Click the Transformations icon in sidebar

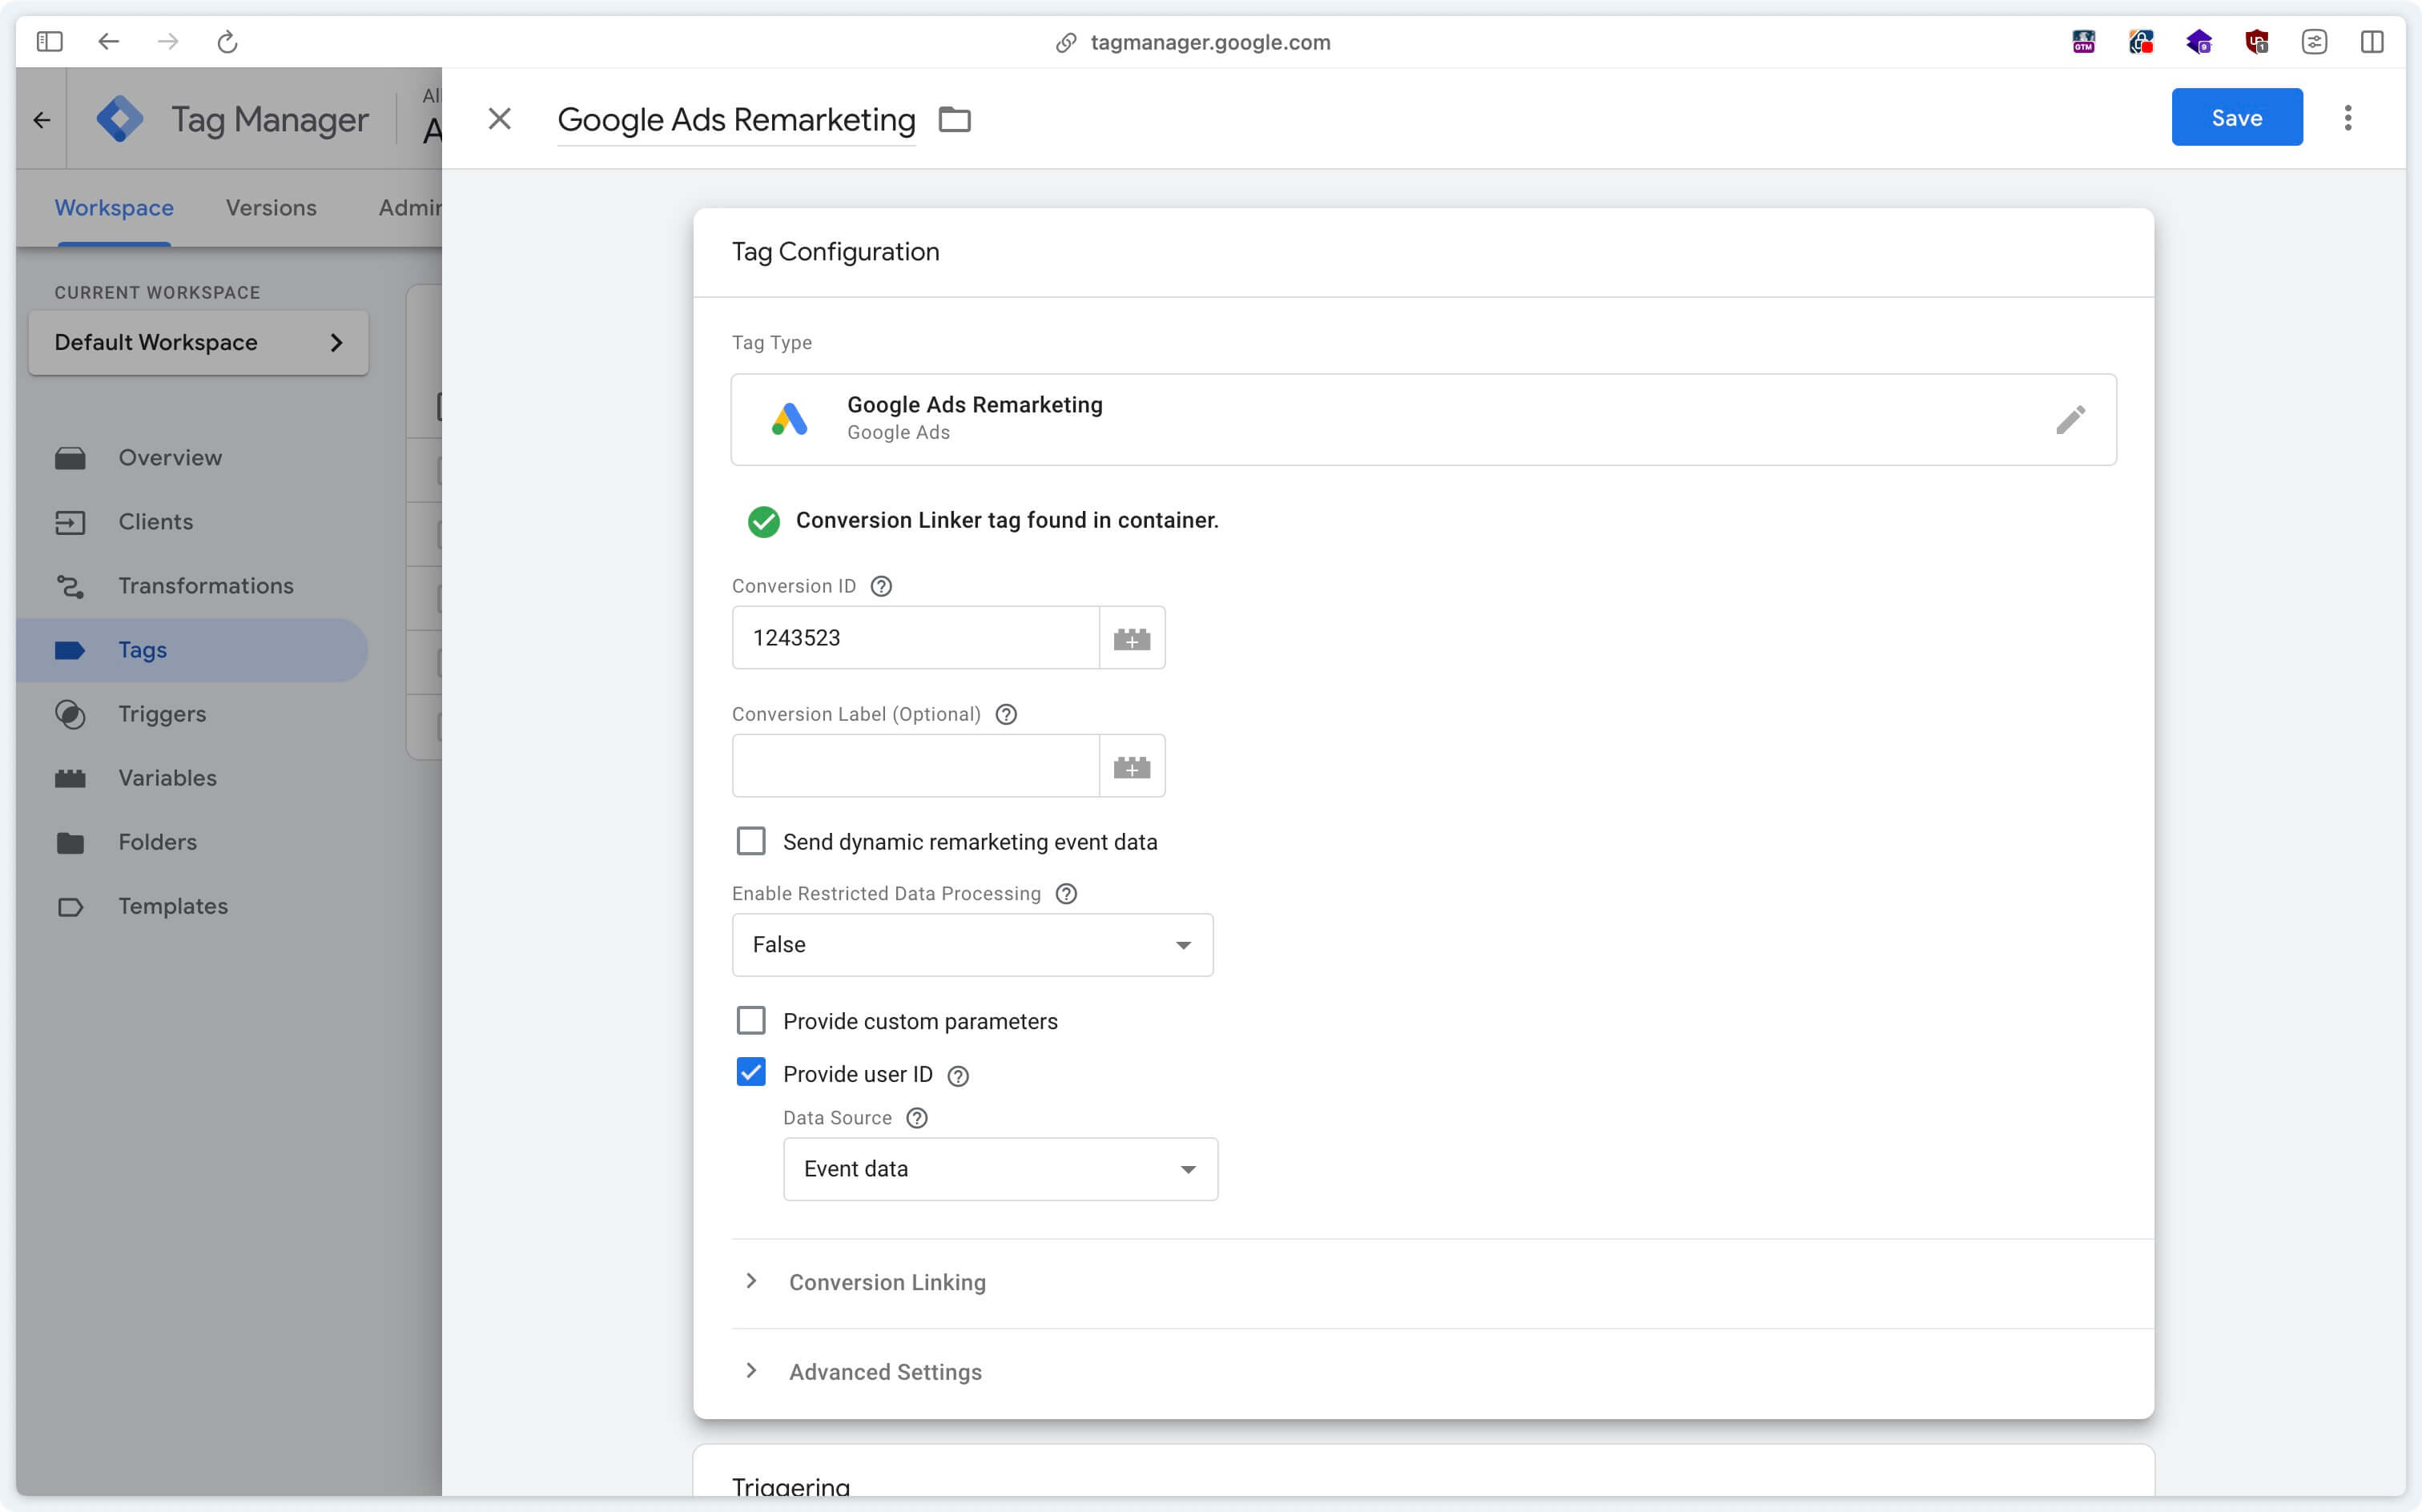70,585
